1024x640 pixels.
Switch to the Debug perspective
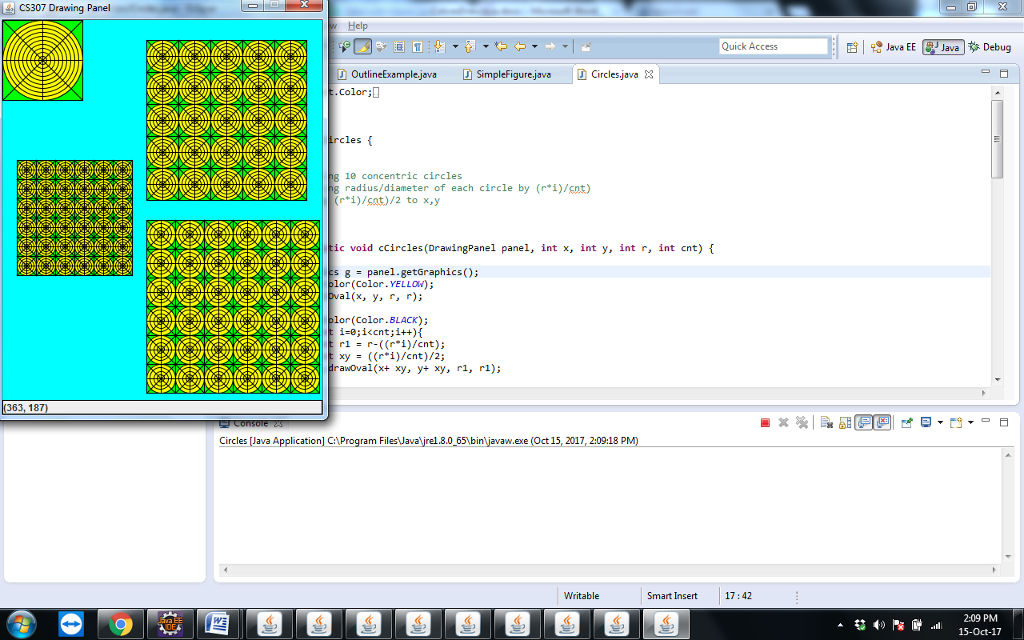[990, 47]
